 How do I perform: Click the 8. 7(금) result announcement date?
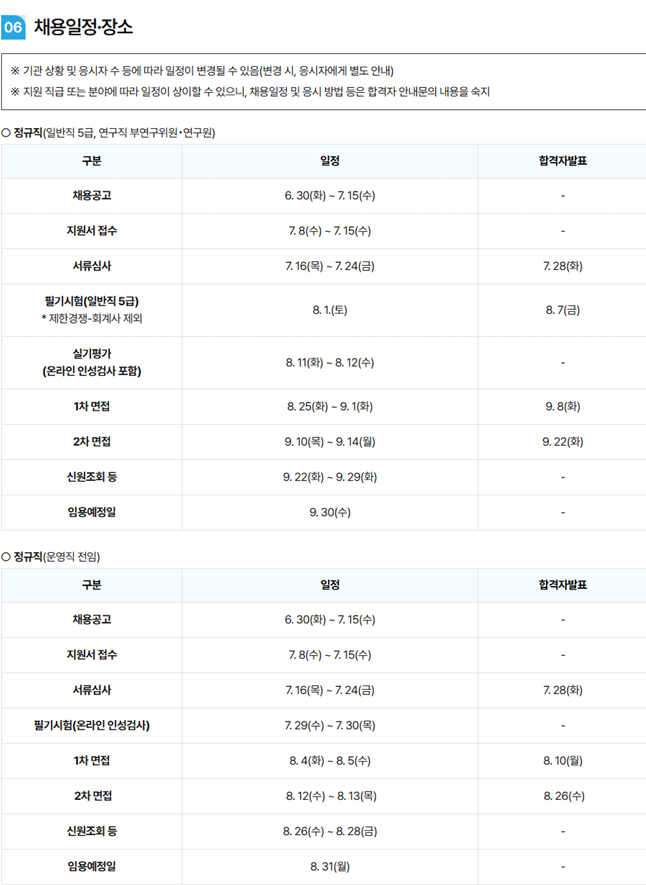click(562, 310)
